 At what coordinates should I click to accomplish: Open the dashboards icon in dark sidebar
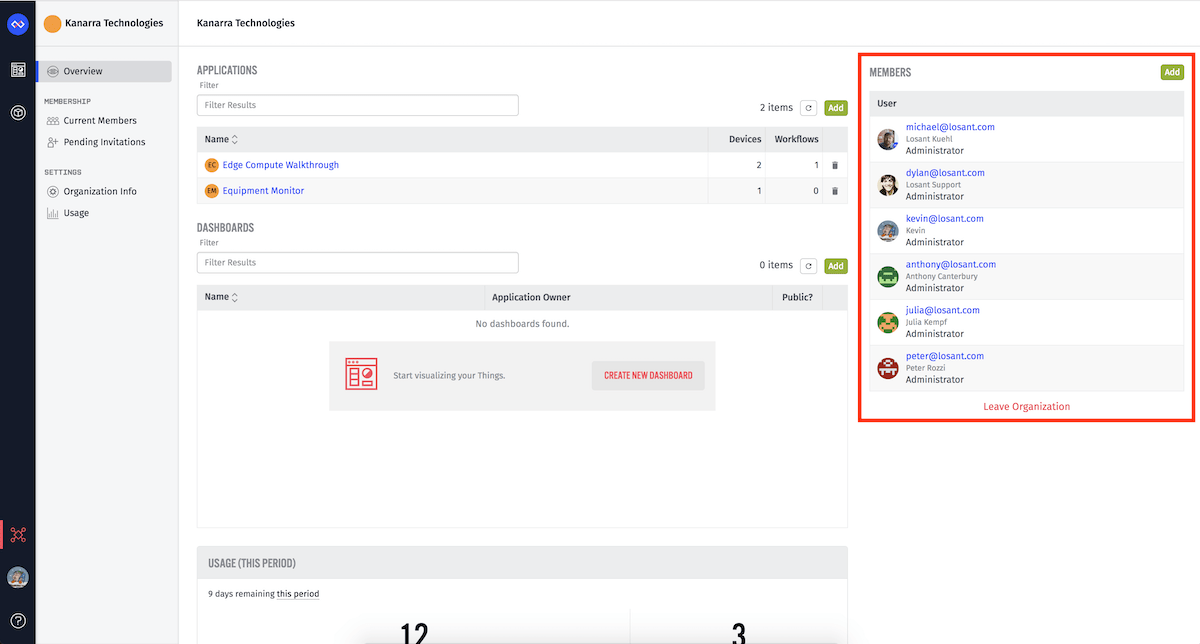(x=18, y=70)
